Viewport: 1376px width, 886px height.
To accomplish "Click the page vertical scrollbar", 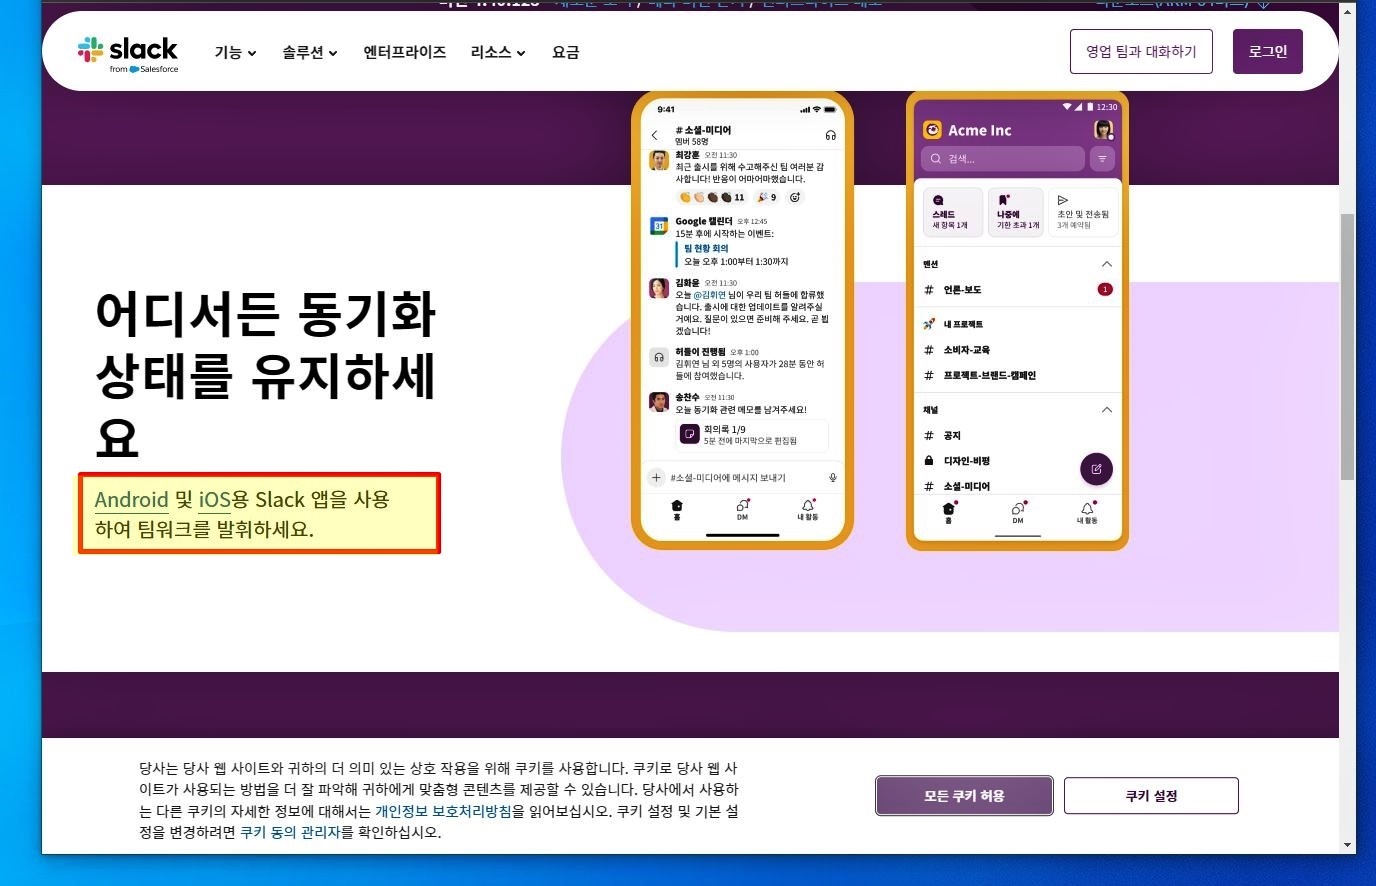I will click(1347, 346).
